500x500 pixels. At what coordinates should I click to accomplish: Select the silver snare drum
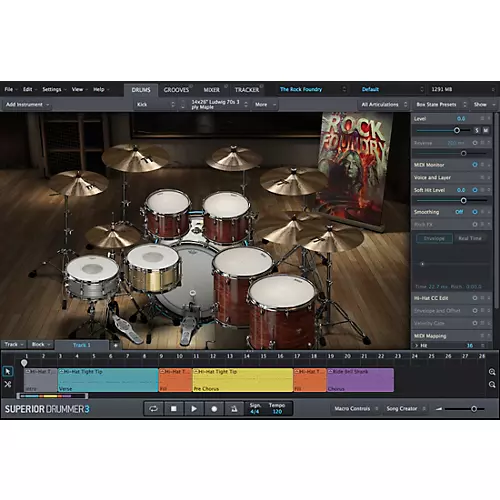(92, 277)
